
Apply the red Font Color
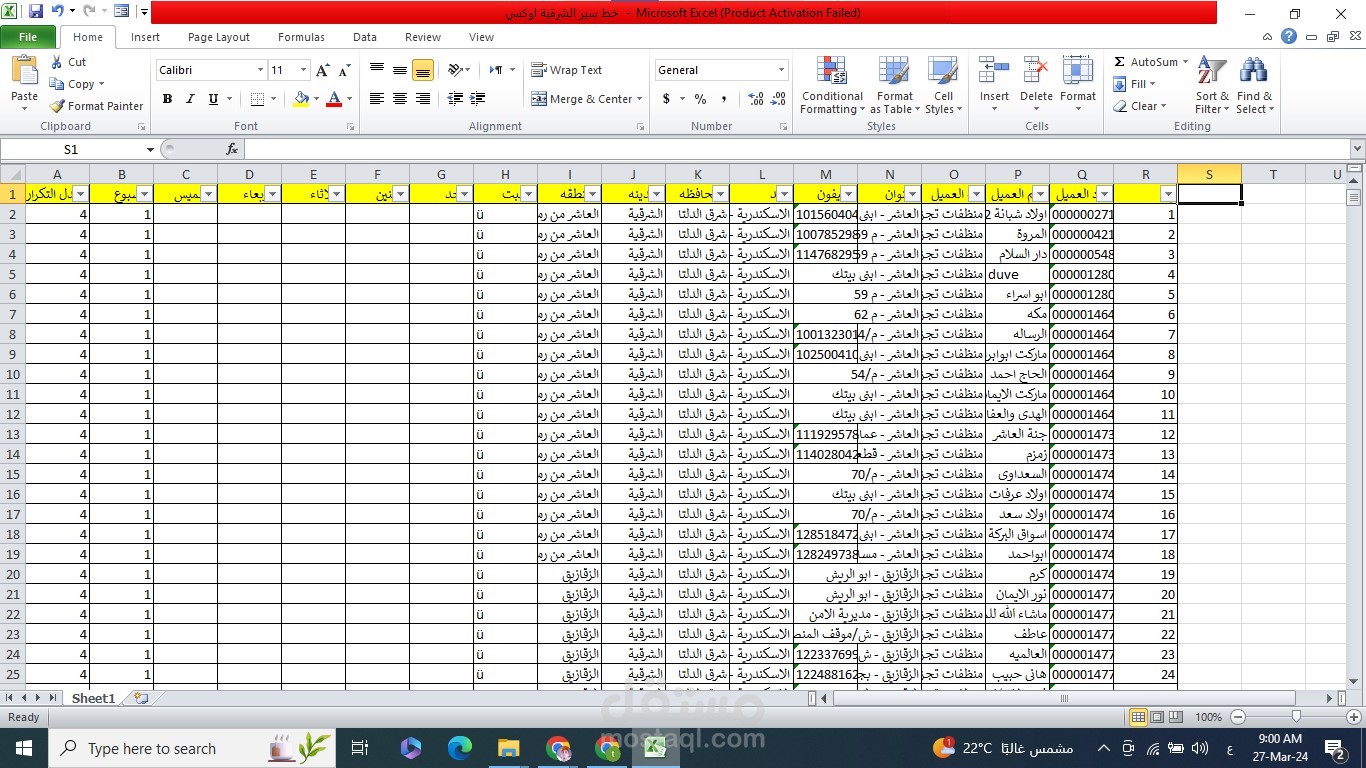coord(333,99)
